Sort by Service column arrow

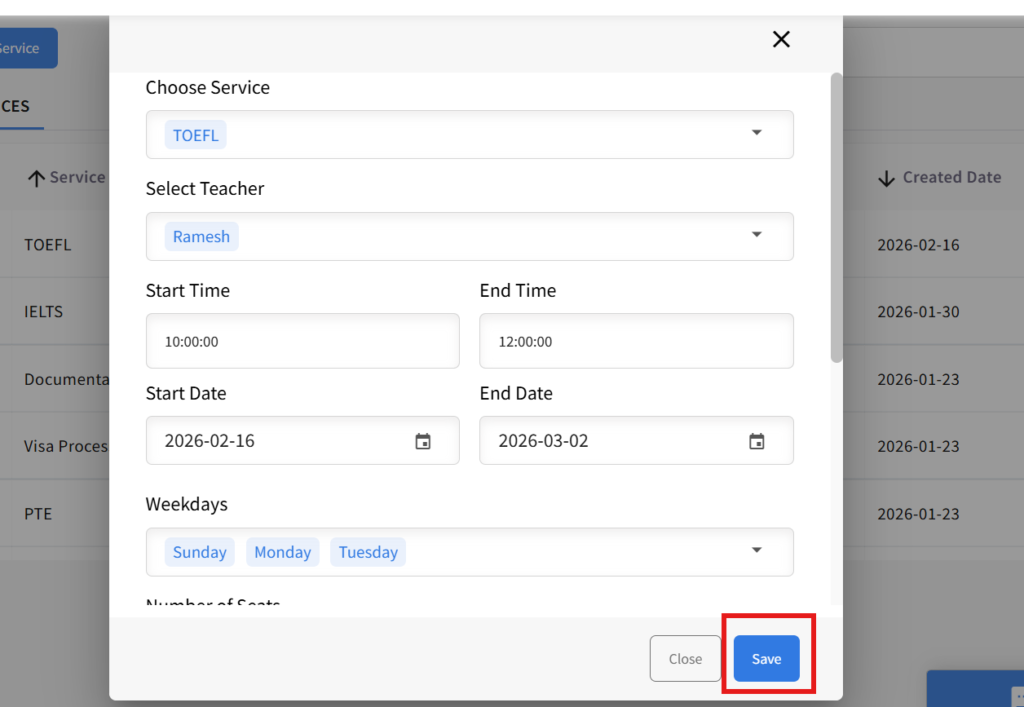(37, 178)
